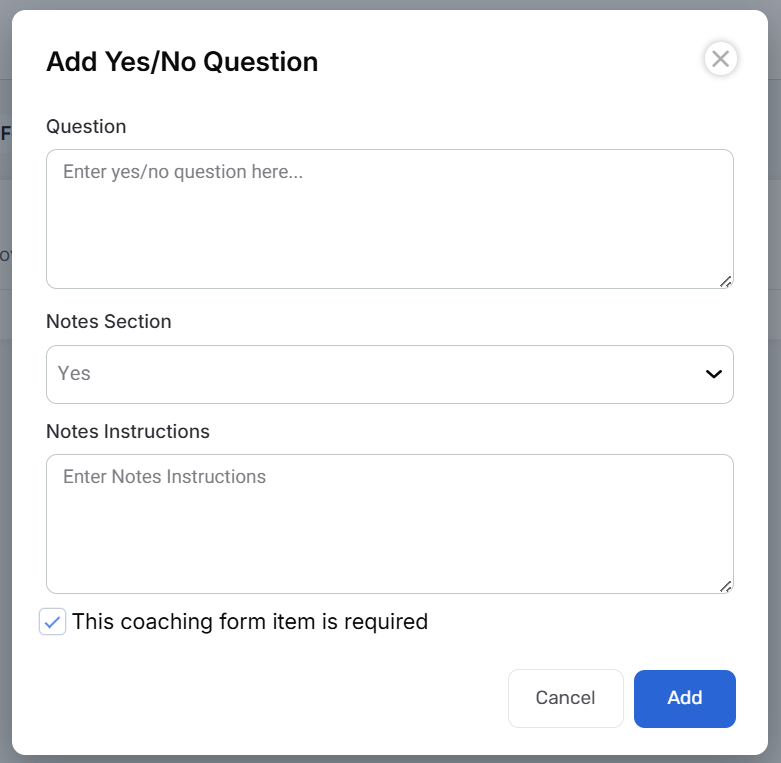Image resolution: width=781 pixels, height=763 pixels.
Task: Click the 'Question' field label
Action: pyautogui.click(x=86, y=127)
